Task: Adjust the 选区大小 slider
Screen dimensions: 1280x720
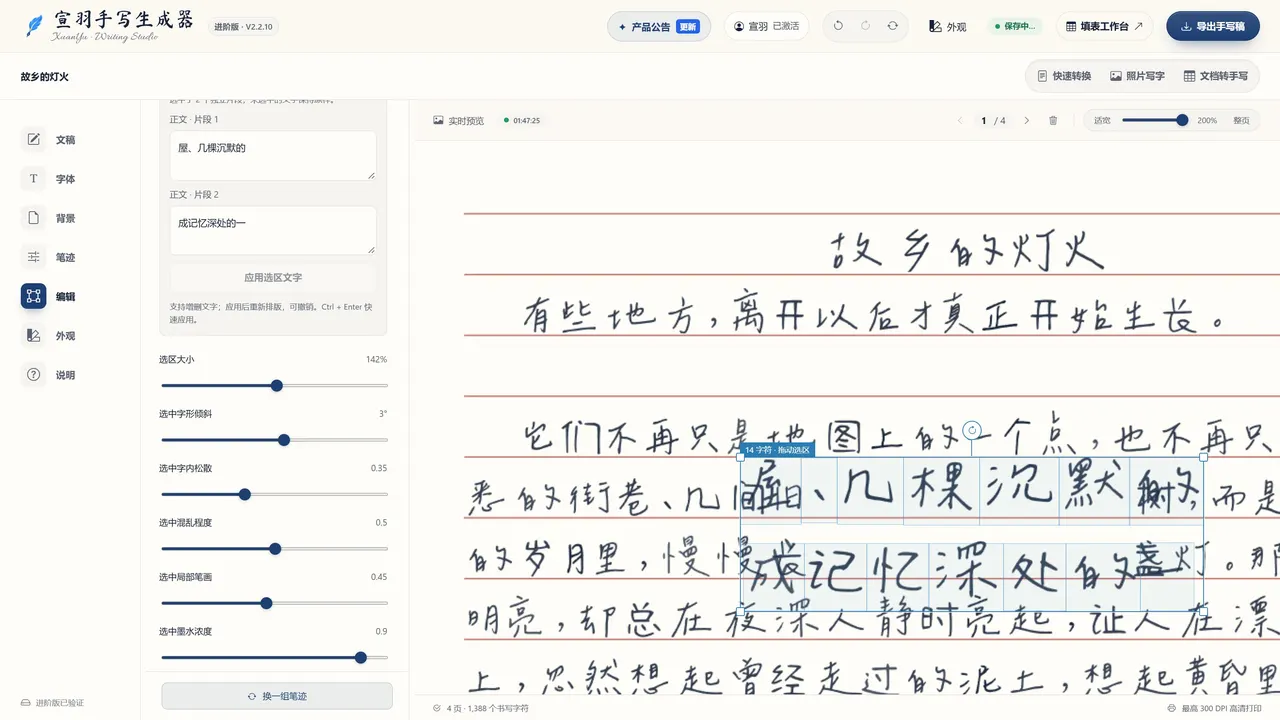Action: click(x=274, y=385)
